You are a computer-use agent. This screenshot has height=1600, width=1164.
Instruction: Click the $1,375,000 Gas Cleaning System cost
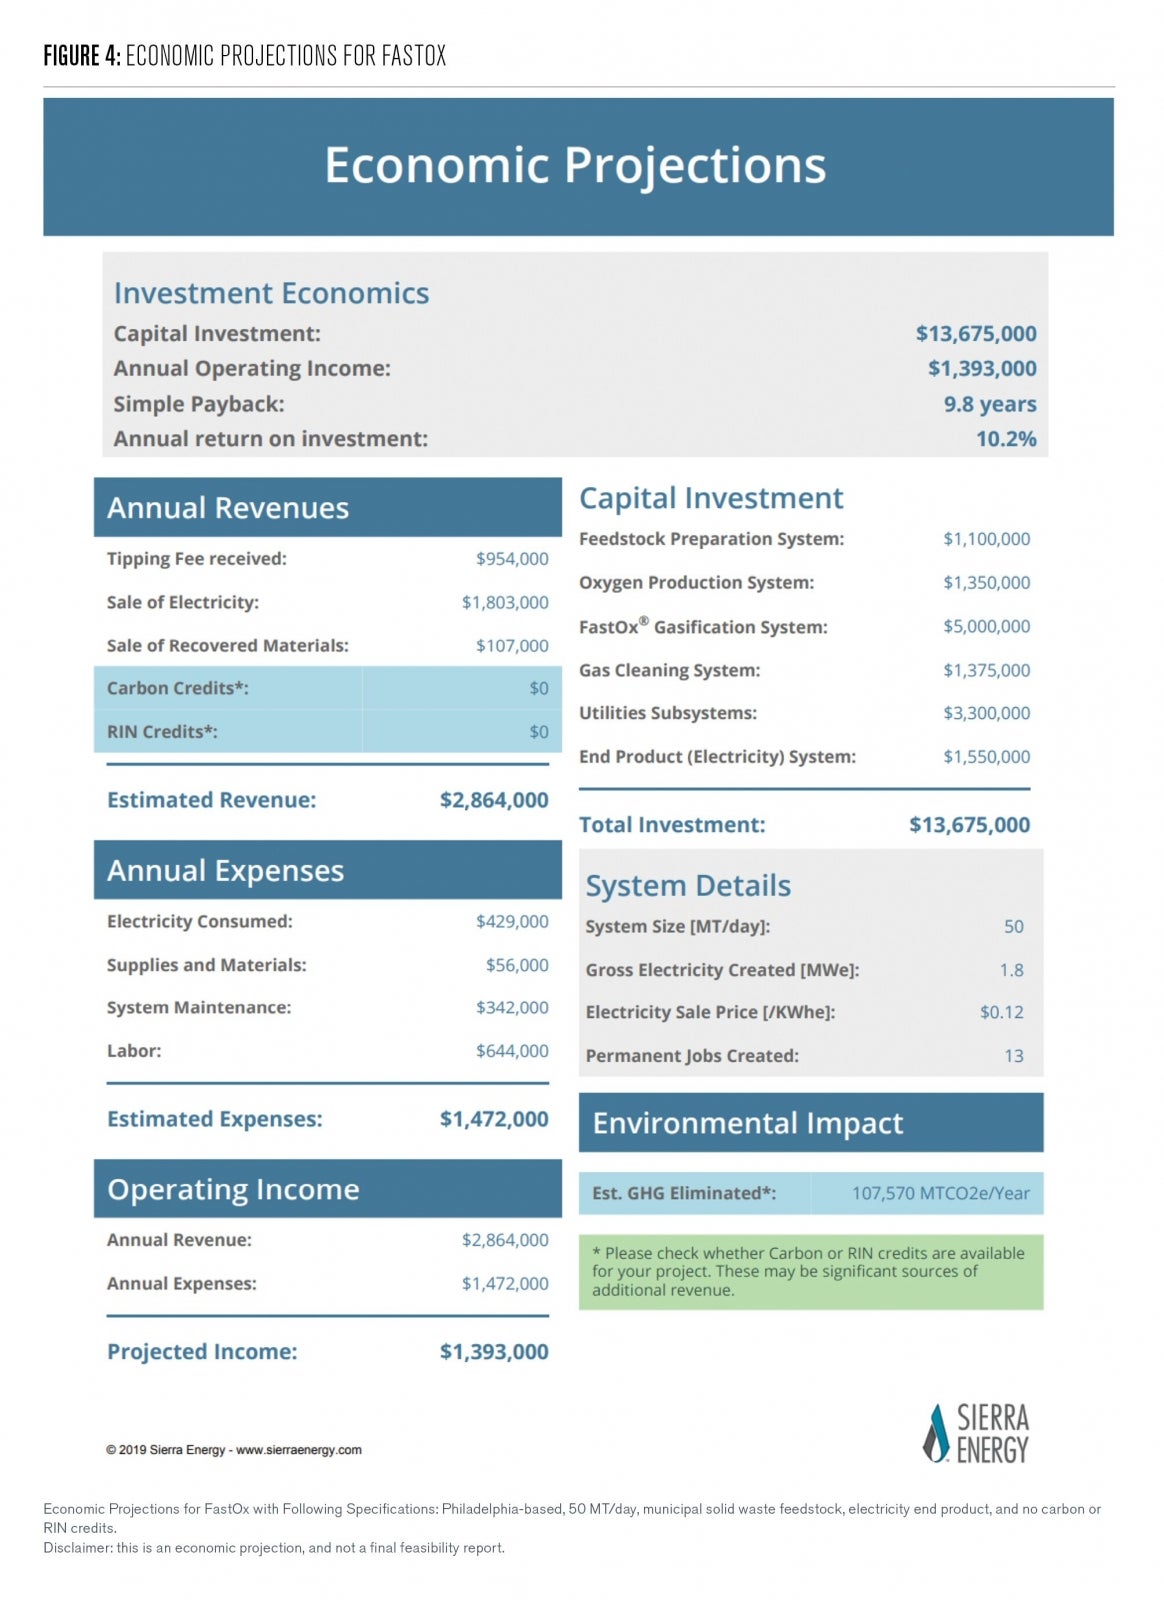tap(987, 670)
